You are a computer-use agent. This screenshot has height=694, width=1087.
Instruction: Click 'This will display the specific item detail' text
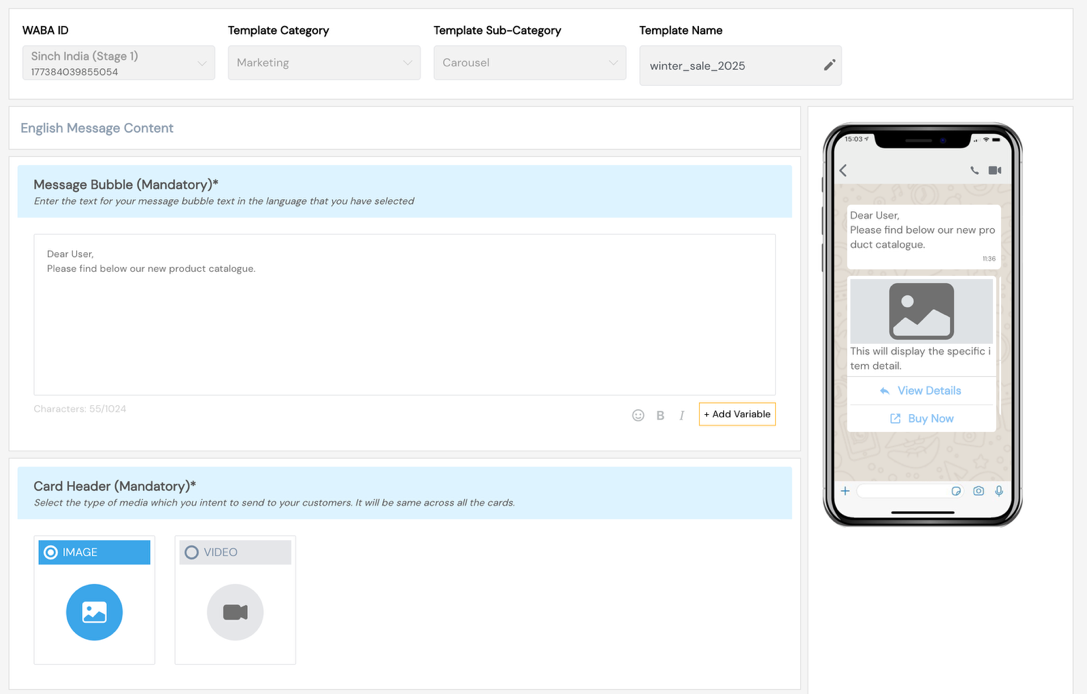(921, 358)
